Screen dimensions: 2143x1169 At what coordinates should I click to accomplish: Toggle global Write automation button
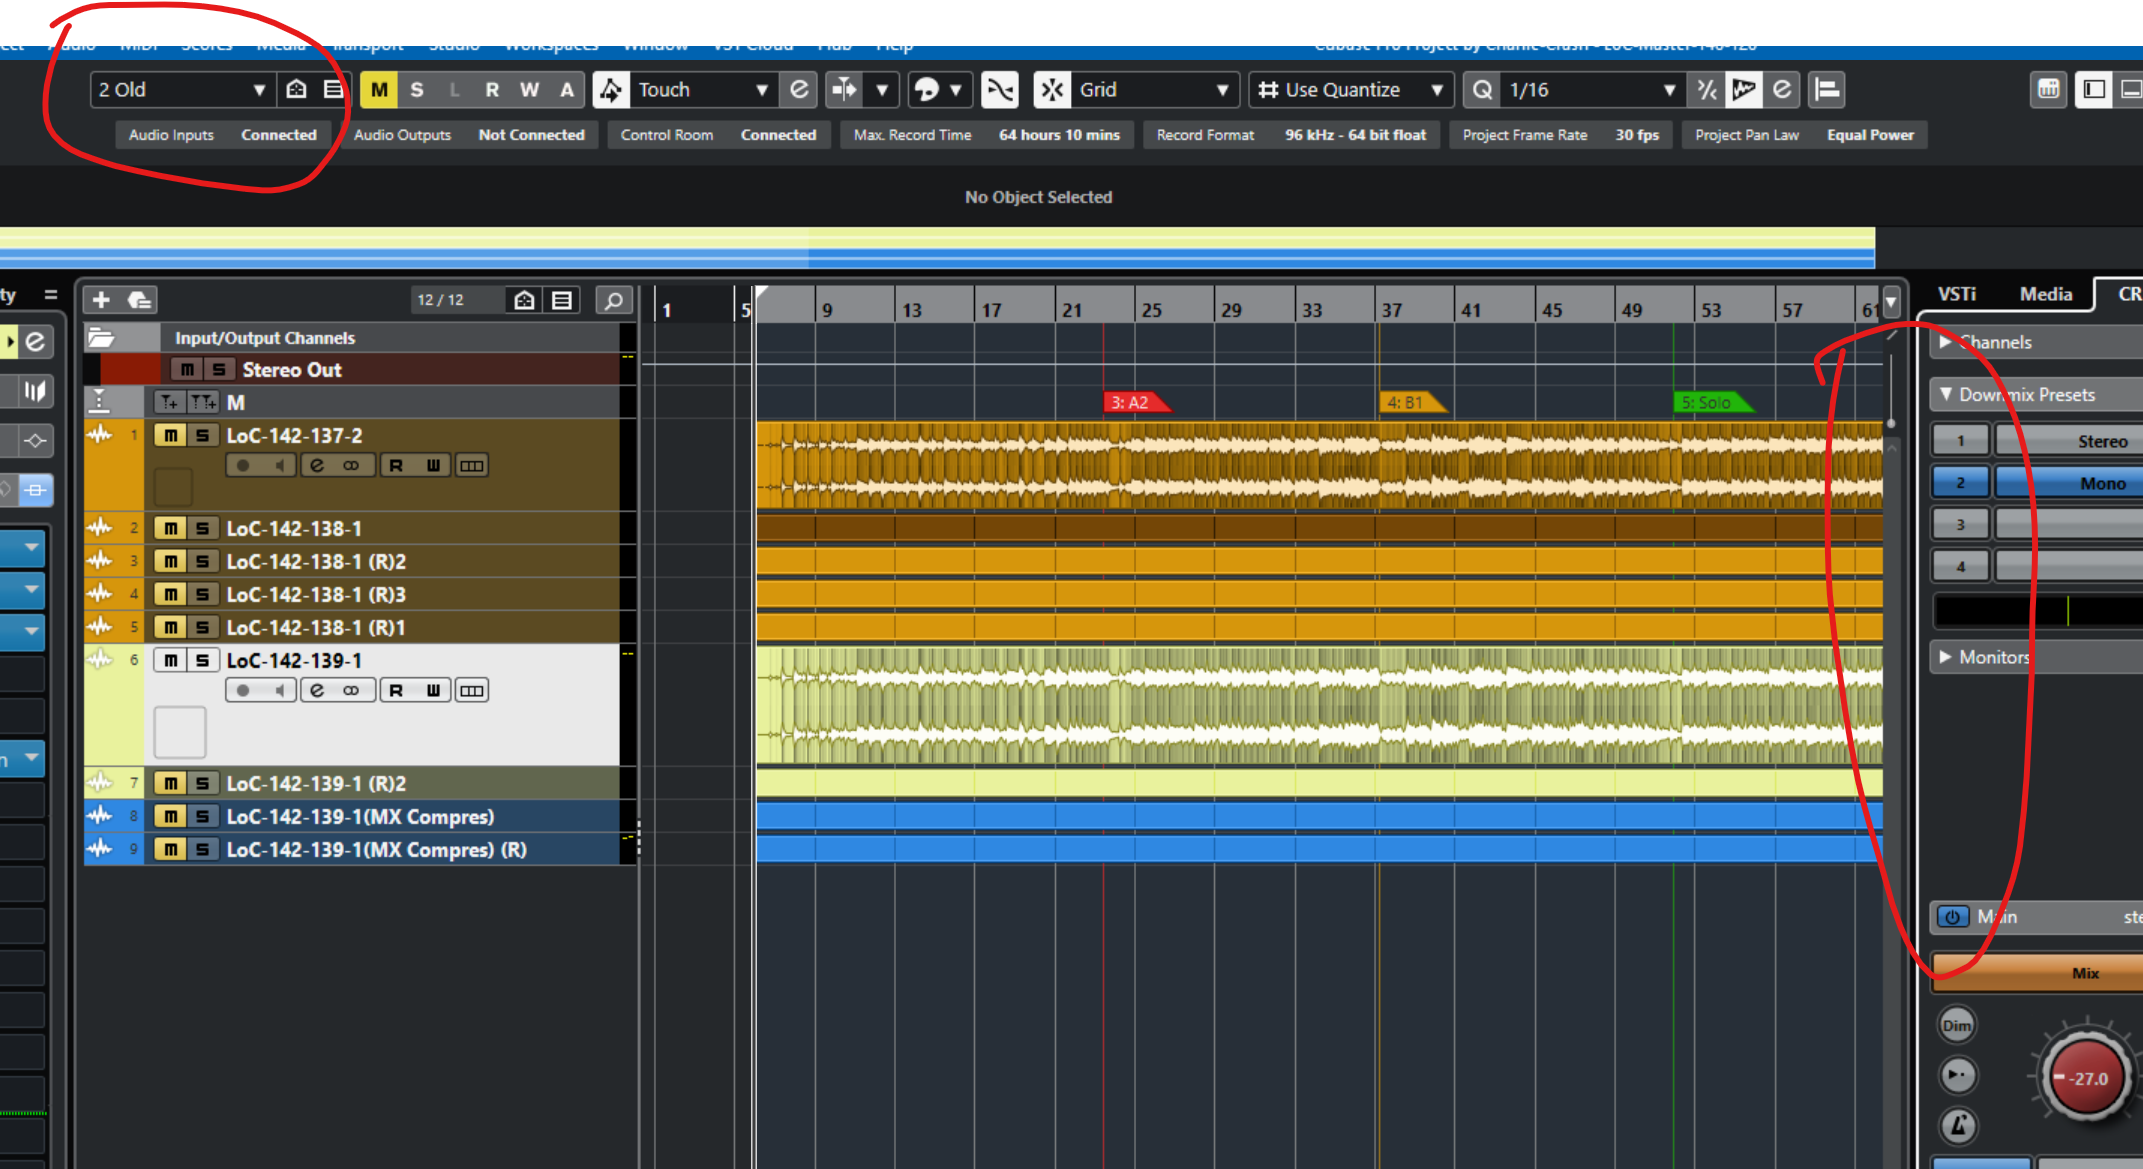[530, 90]
